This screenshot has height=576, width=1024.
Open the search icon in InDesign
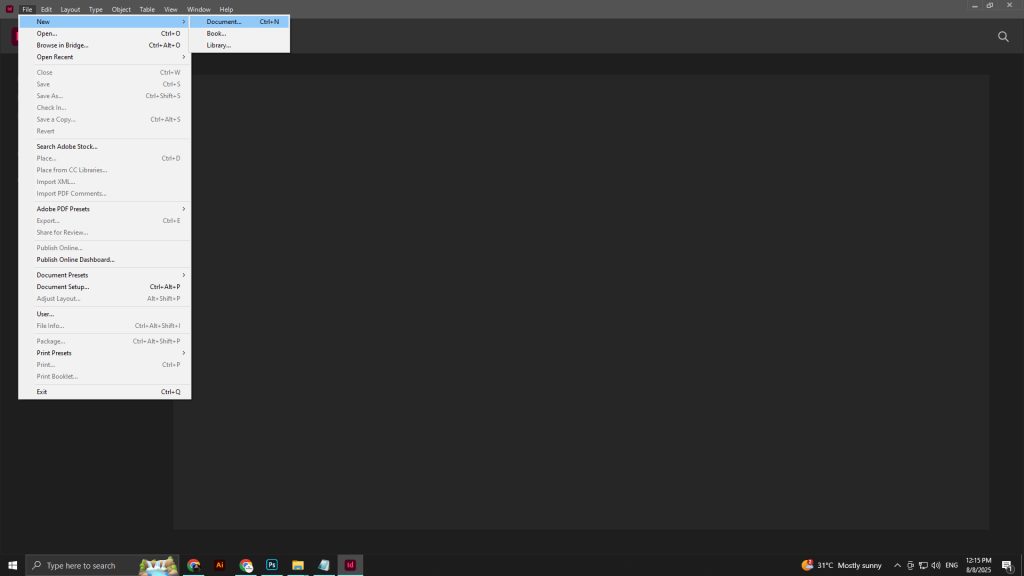pyautogui.click(x=1002, y=36)
